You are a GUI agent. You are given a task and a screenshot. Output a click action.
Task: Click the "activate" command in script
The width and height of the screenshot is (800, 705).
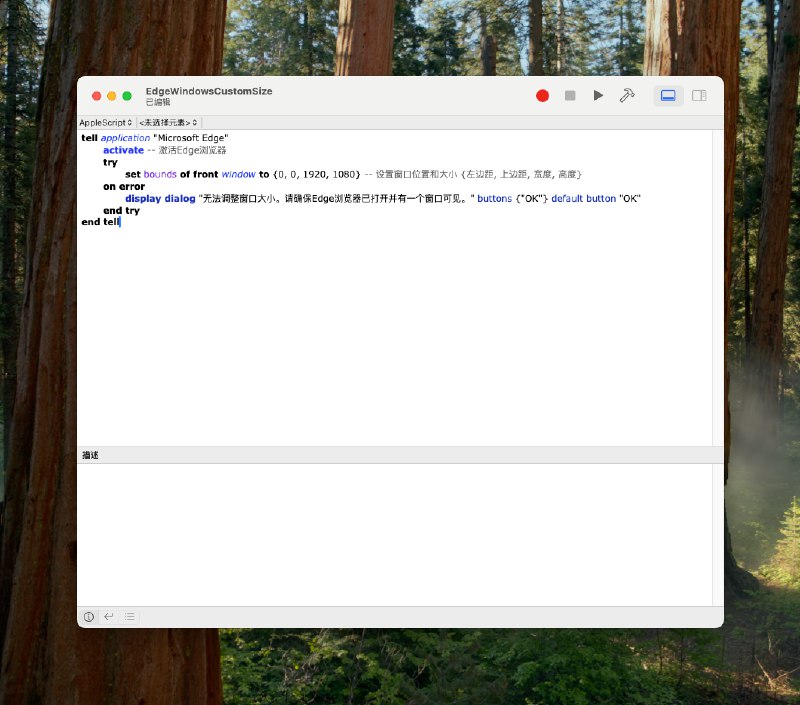123,150
